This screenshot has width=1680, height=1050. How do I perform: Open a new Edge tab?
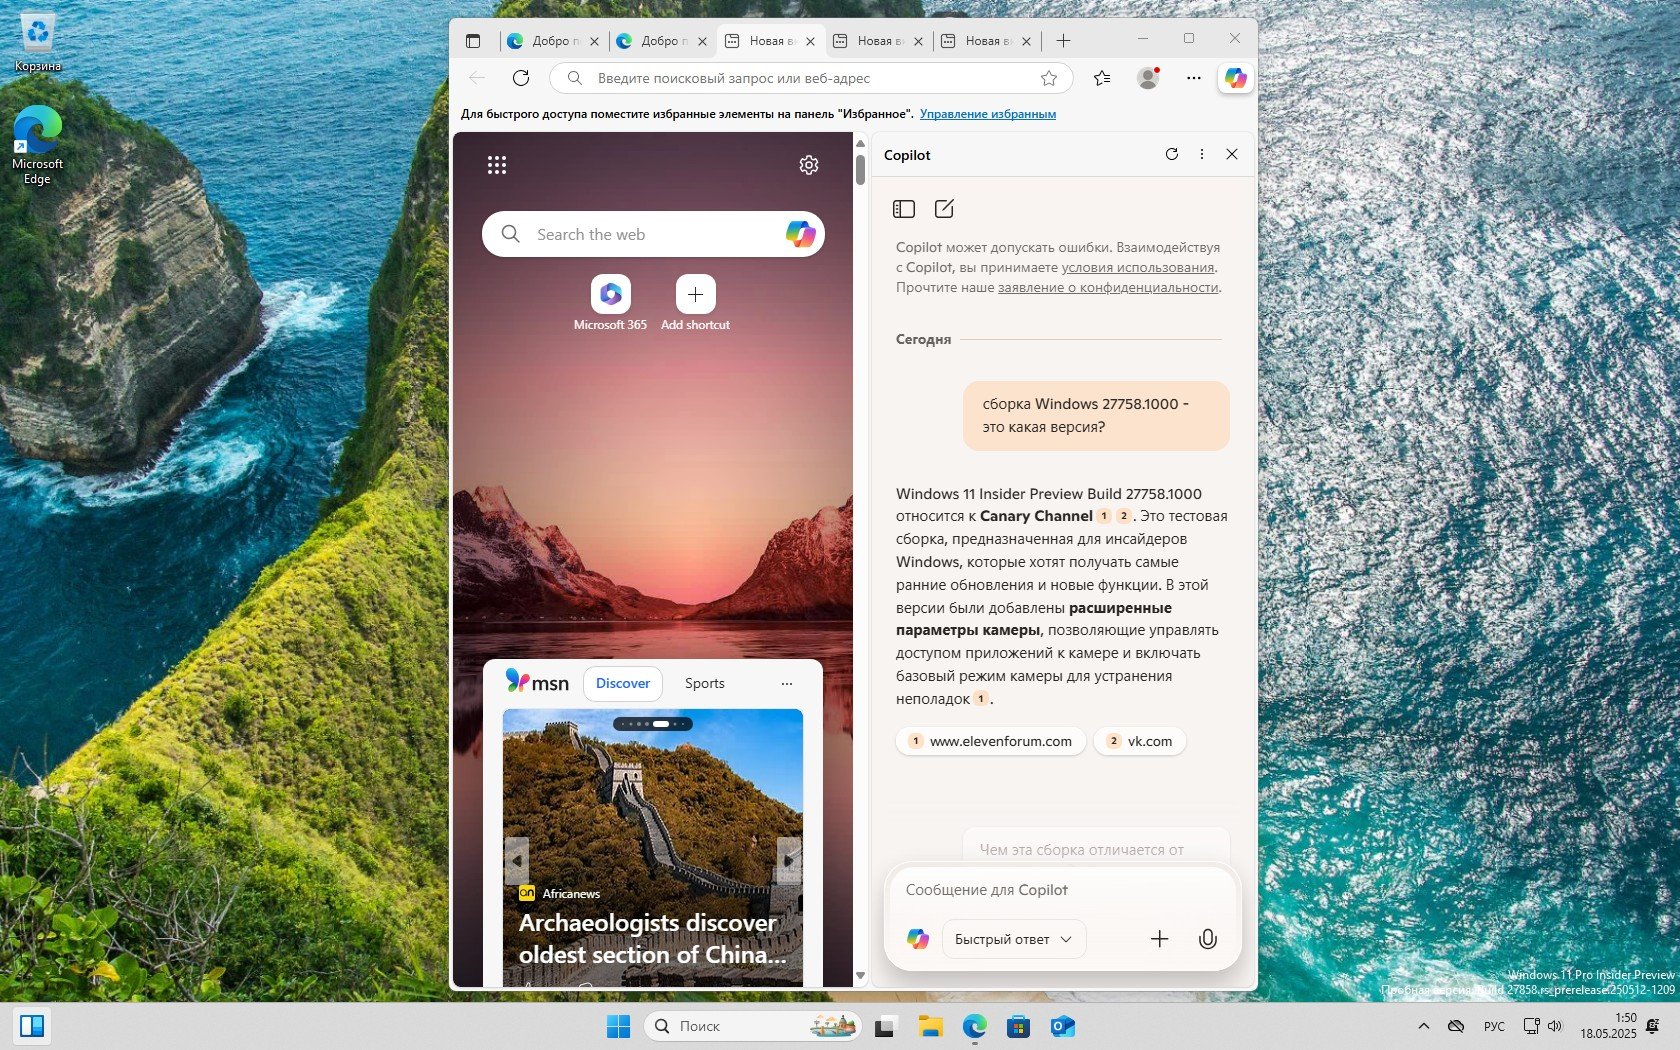[1063, 41]
